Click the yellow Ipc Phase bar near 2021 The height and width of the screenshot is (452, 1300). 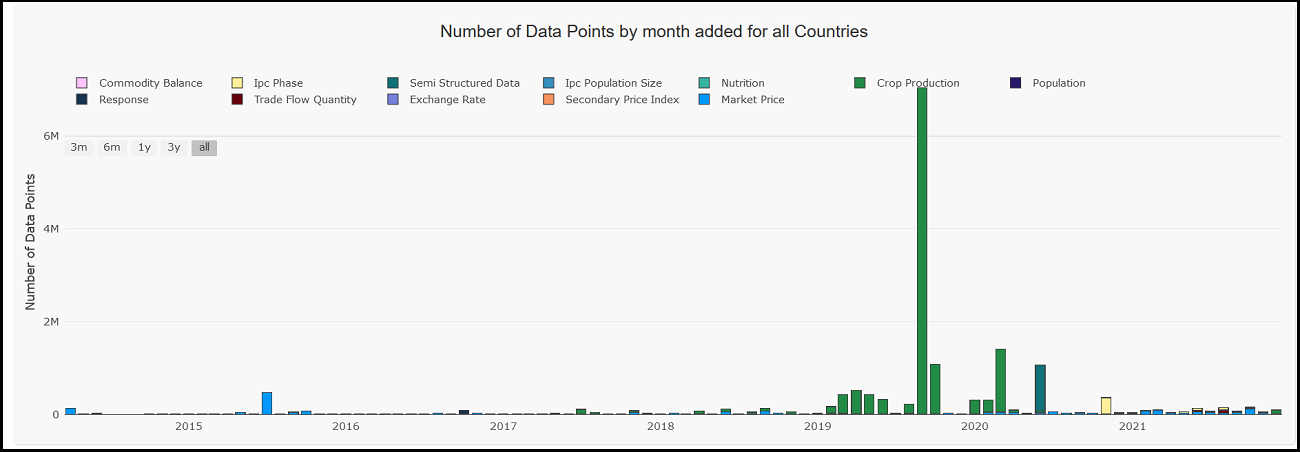[1106, 405]
